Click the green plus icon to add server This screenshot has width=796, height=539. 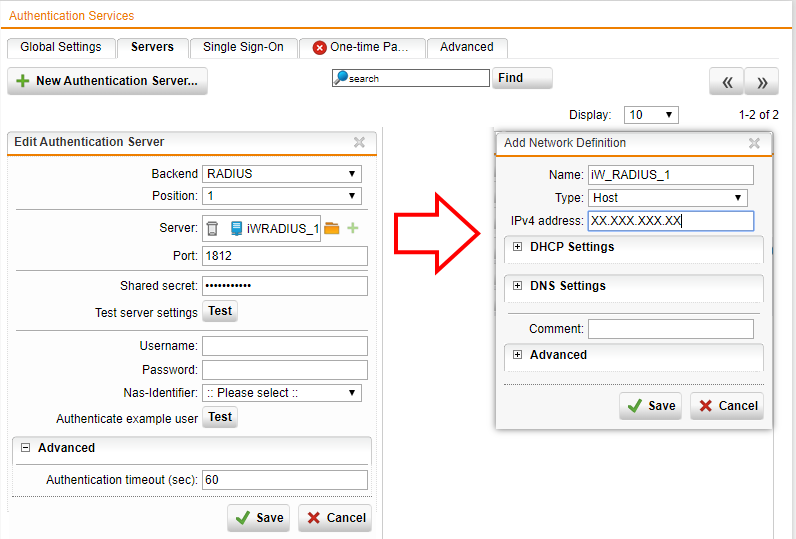point(352,229)
